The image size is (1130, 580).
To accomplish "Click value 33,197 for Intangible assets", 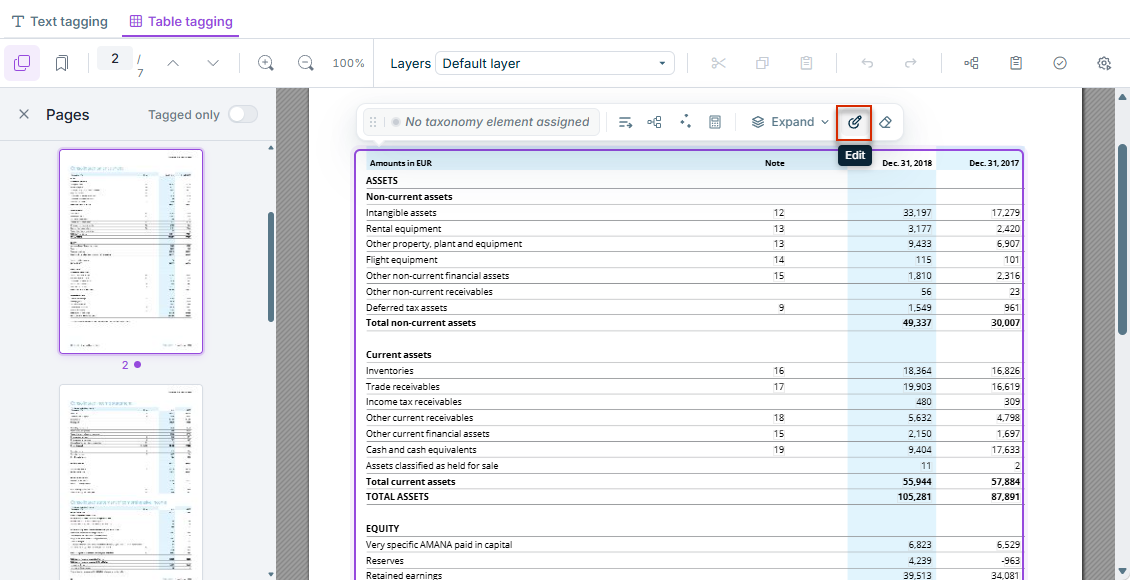I will 917,213.
